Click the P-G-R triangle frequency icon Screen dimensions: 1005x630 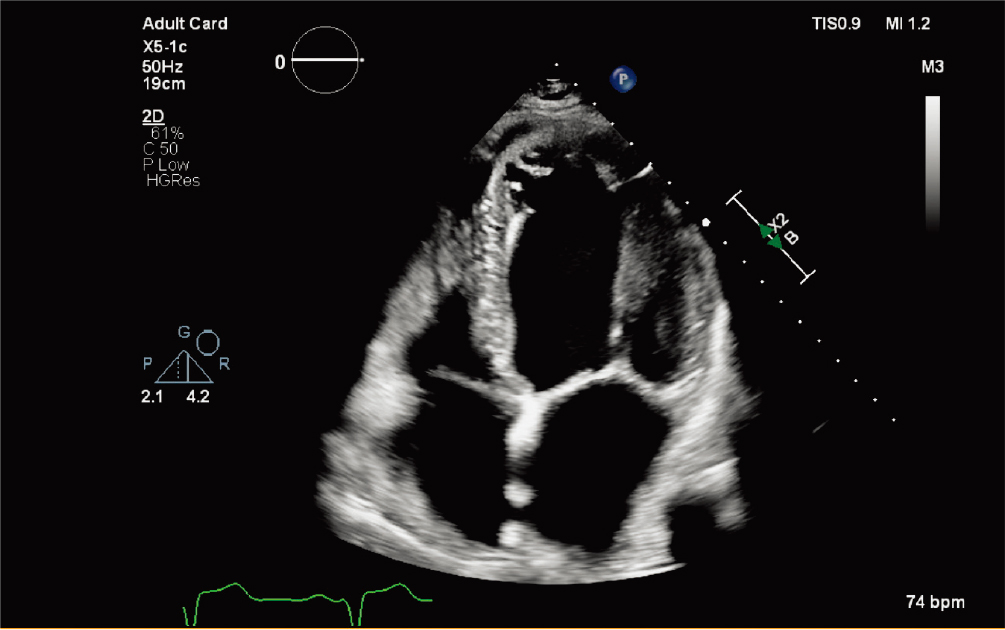point(184,367)
